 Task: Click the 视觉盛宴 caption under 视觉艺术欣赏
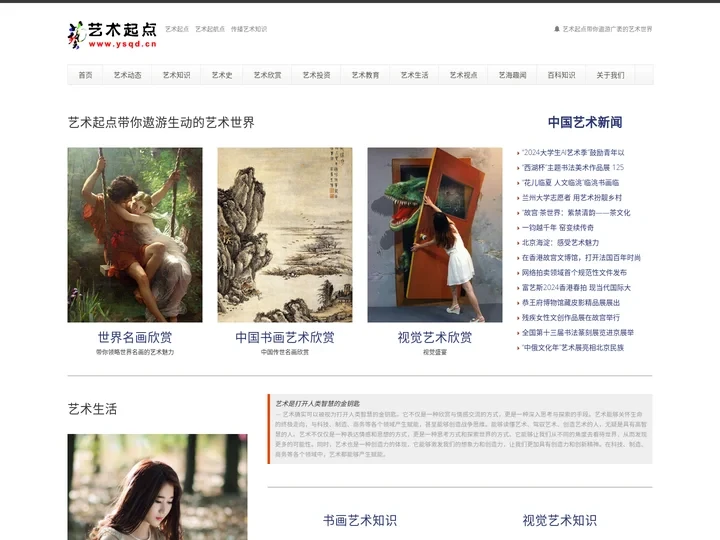click(x=435, y=352)
